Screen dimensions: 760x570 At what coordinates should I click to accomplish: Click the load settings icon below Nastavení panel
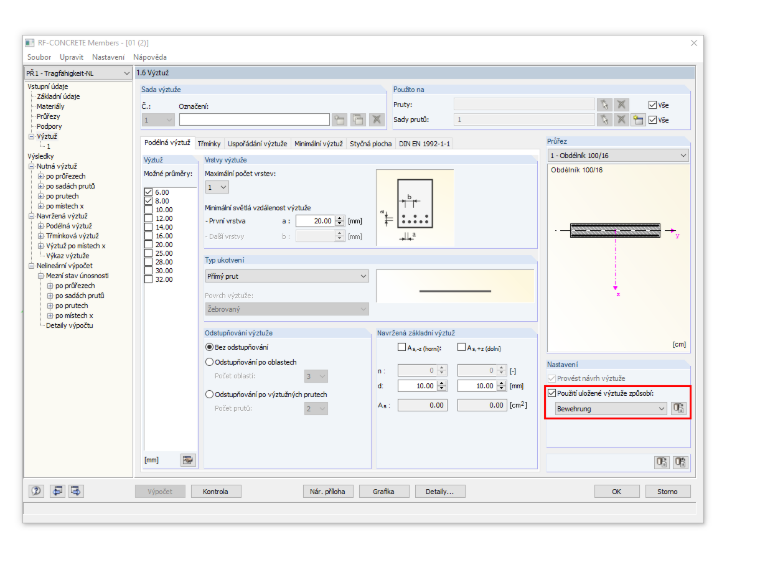click(662, 462)
